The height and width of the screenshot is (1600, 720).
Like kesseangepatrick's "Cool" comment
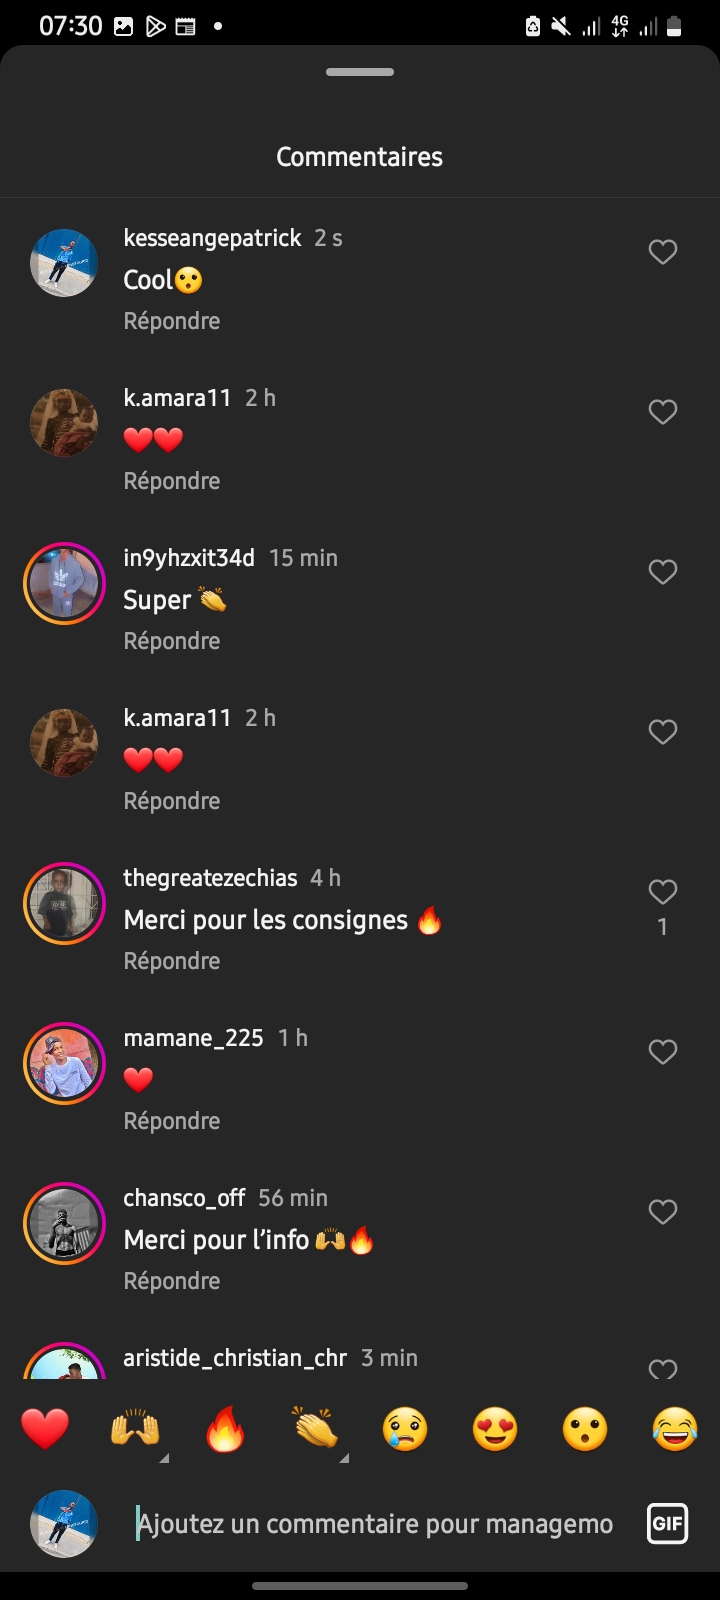tap(663, 252)
